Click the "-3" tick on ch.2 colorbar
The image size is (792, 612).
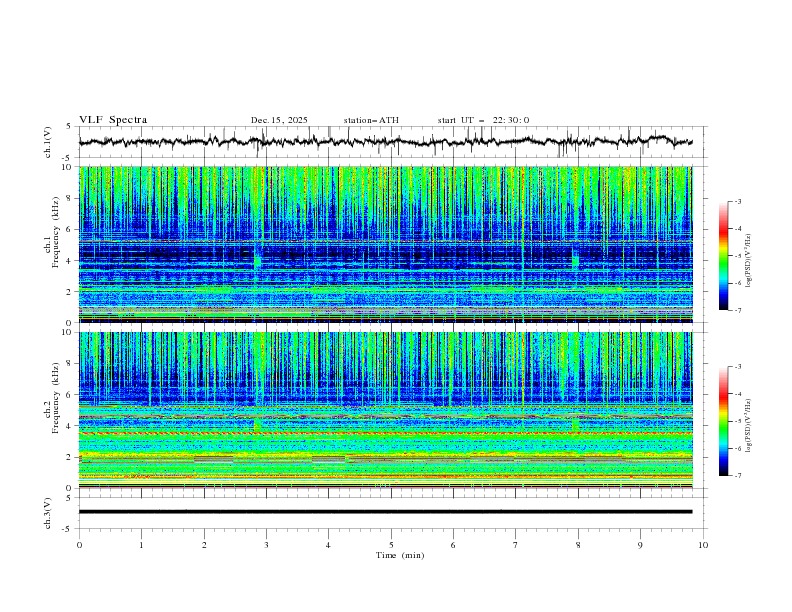tap(737, 367)
